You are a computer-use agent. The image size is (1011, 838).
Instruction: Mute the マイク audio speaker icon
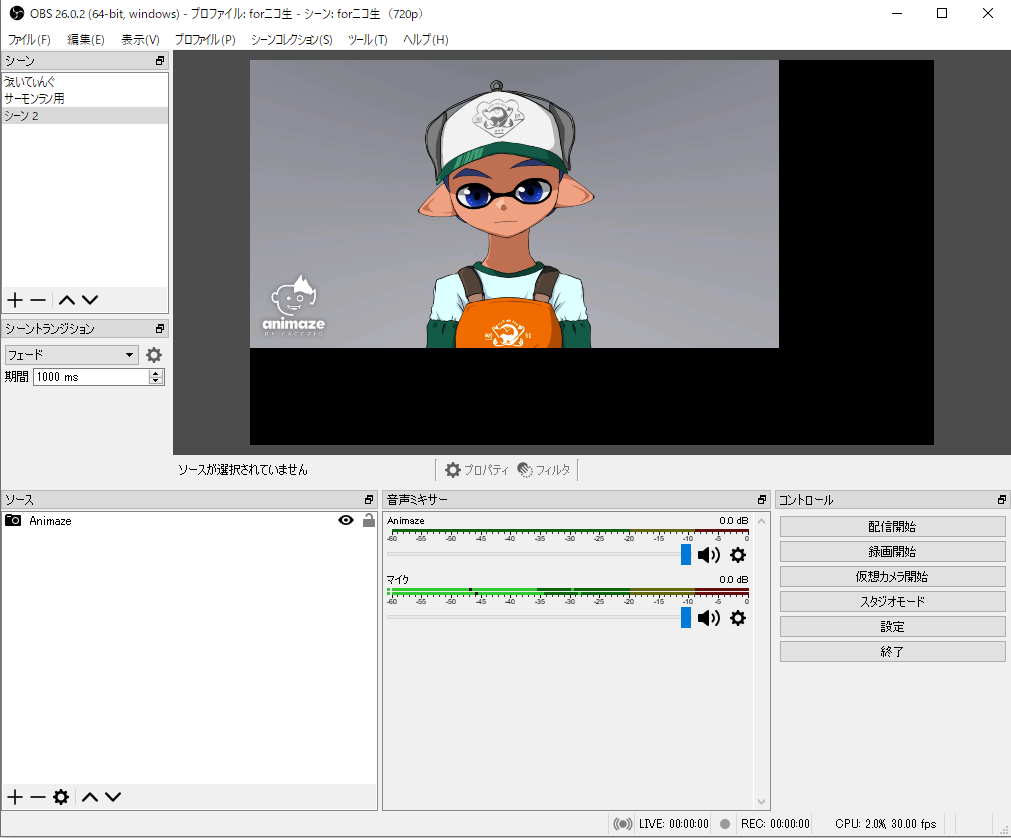pos(709,618)
